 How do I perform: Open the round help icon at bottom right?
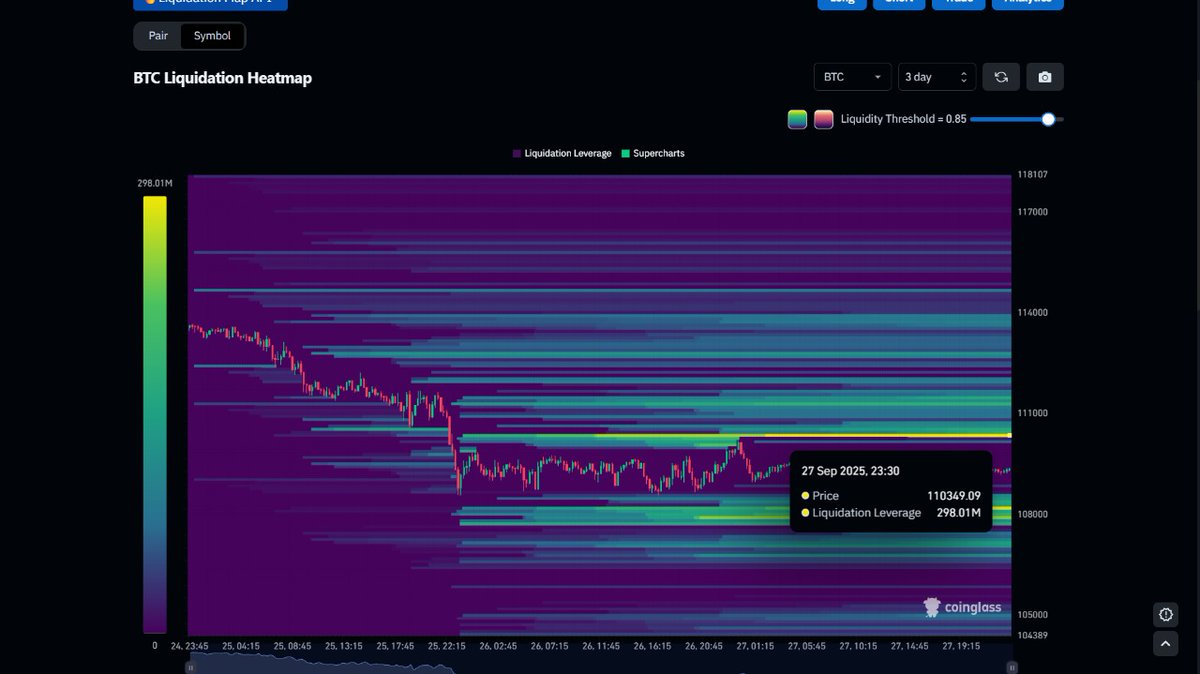click(1165, 614)
